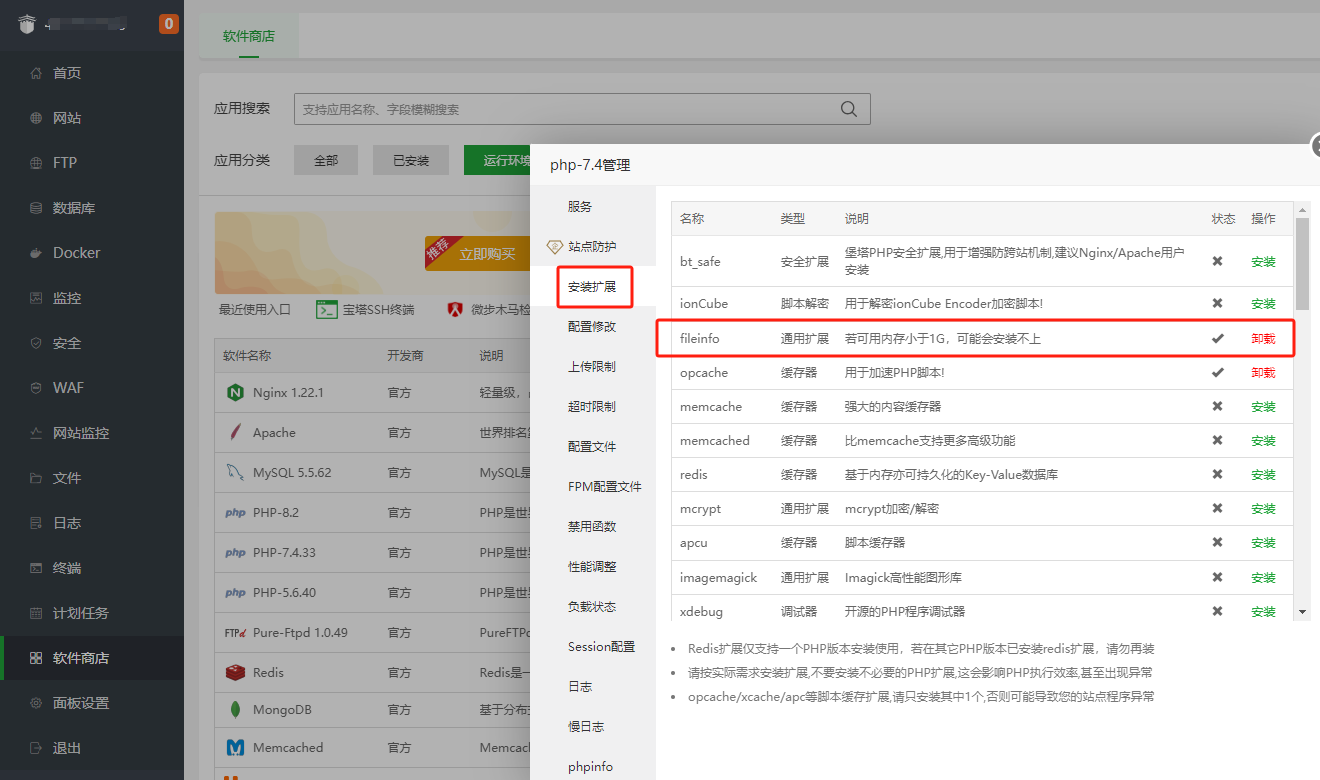The width and height of the screenshot is (1320, 780).
Task: Click the 计划任务 schedule icon
Action: click(x=36, y=613)
